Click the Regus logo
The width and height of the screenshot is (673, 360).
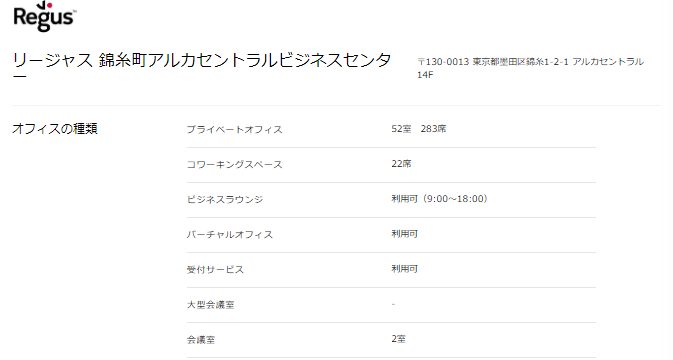tap(45, 16)
